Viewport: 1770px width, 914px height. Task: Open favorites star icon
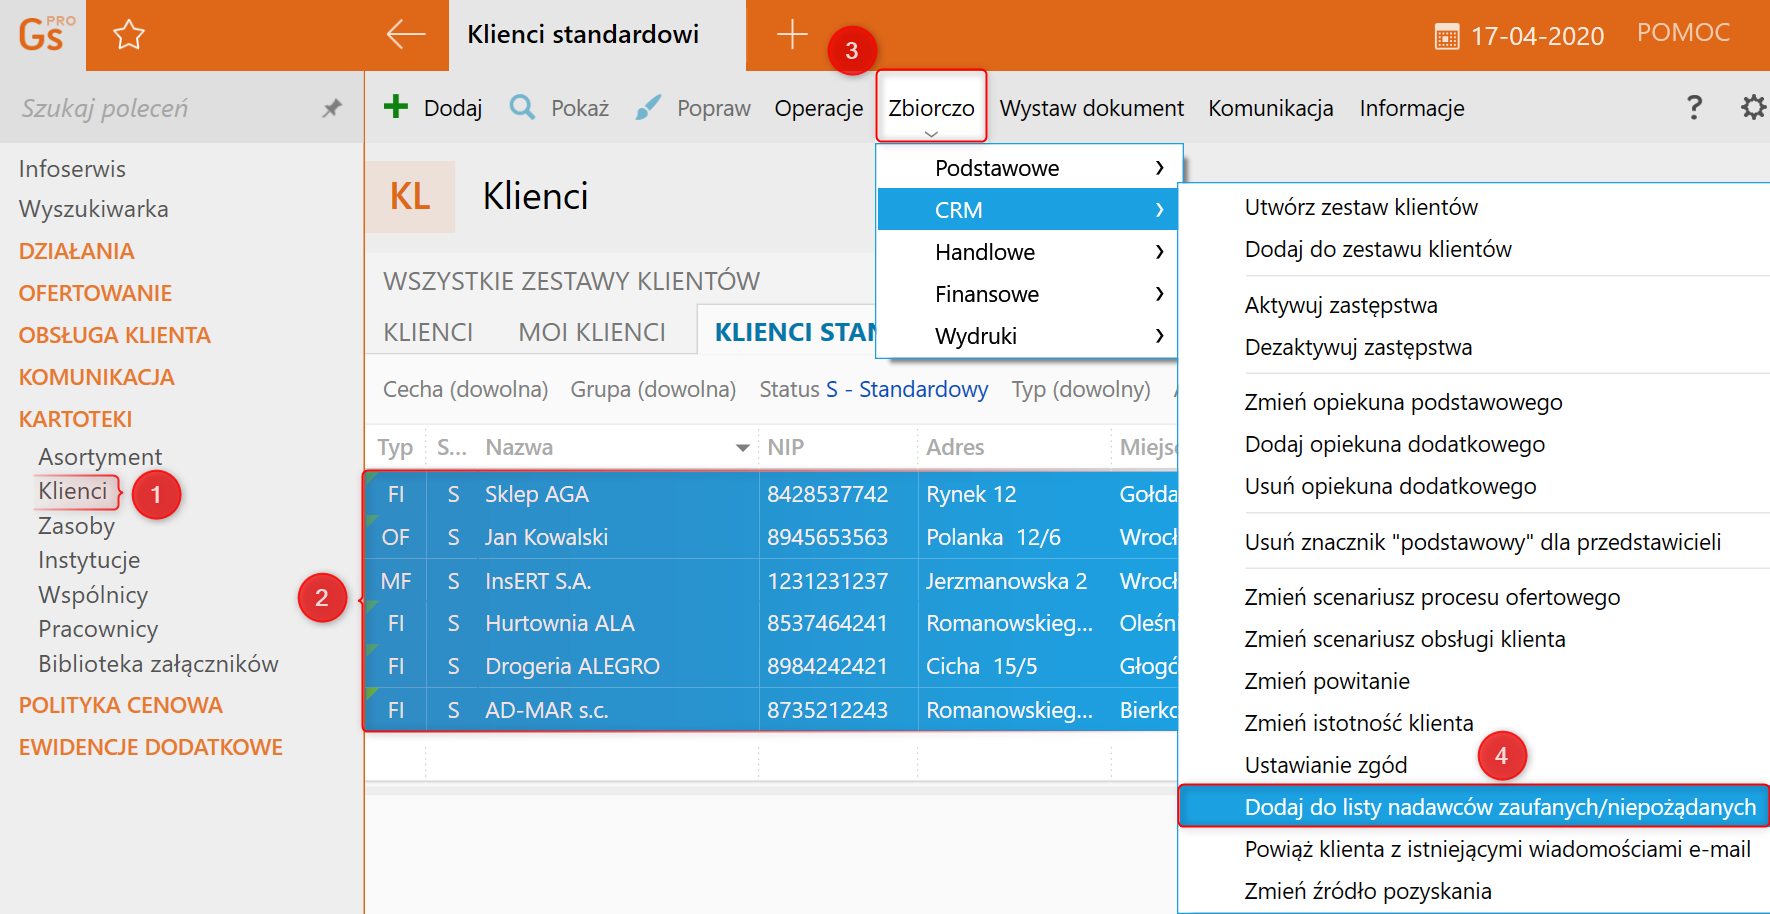tap(129, 35)
